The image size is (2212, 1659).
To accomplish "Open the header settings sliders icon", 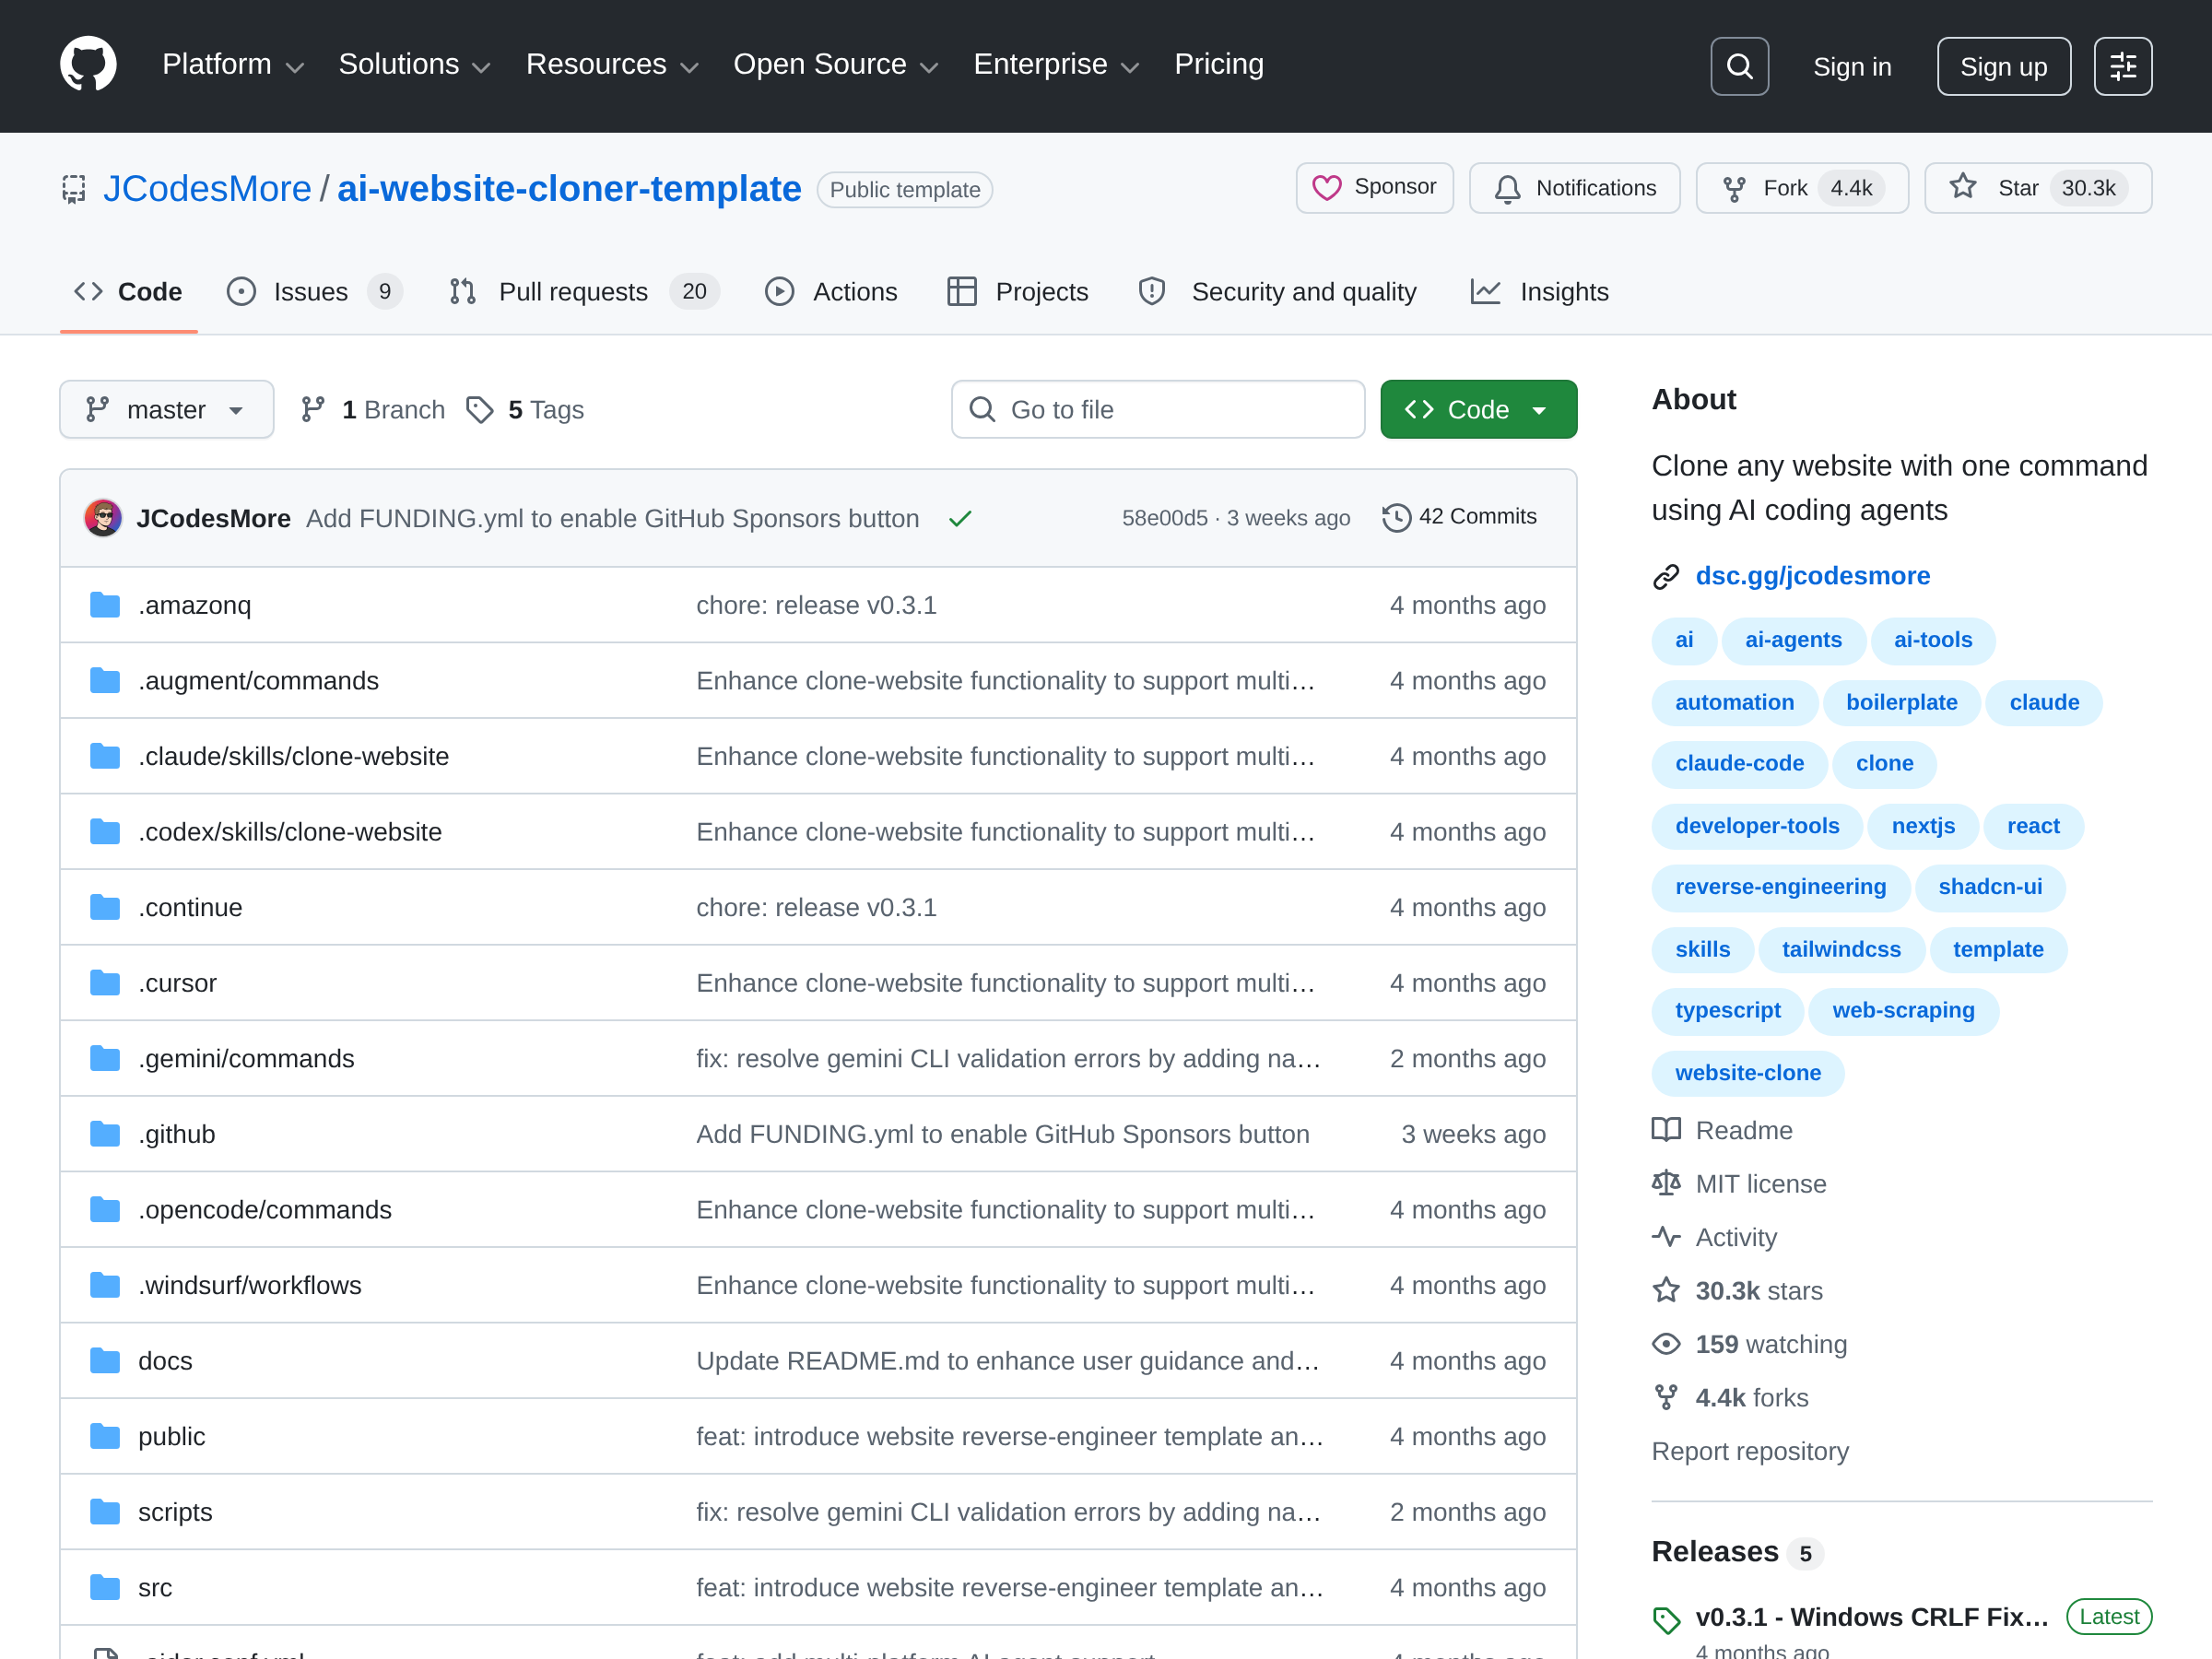I will pos(2122,66).
